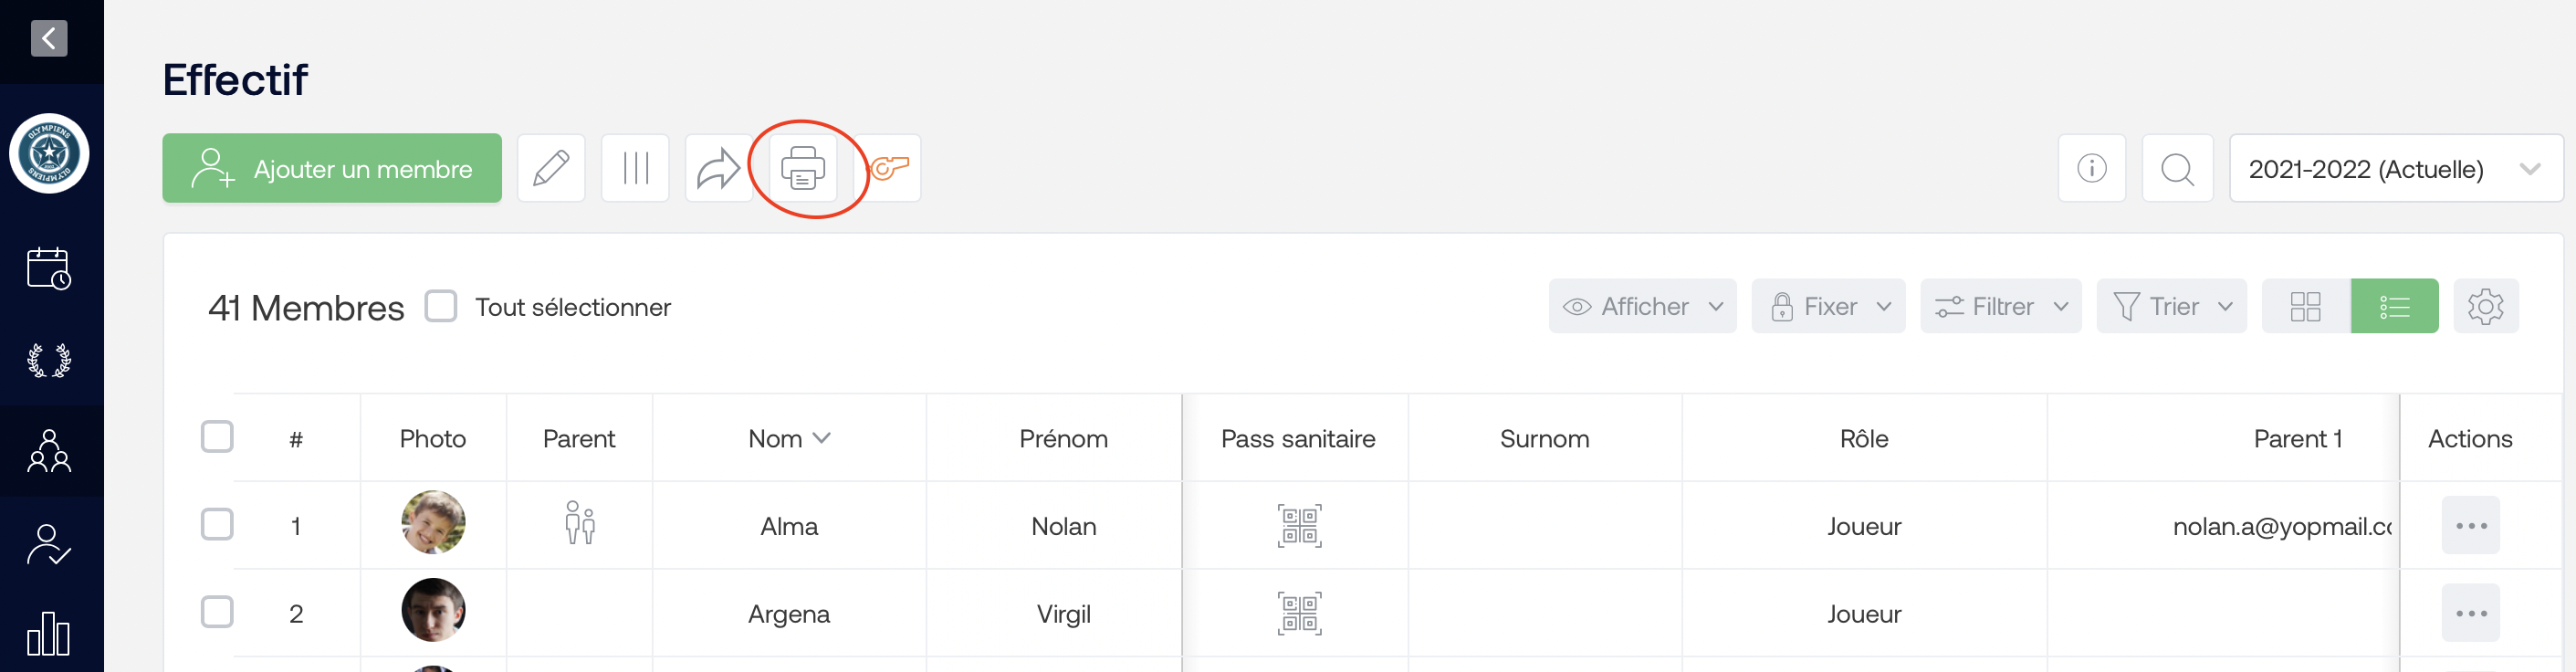Click the pencil edit icon
This screenshot has width=2576, height=672.
tap(551, 168)
